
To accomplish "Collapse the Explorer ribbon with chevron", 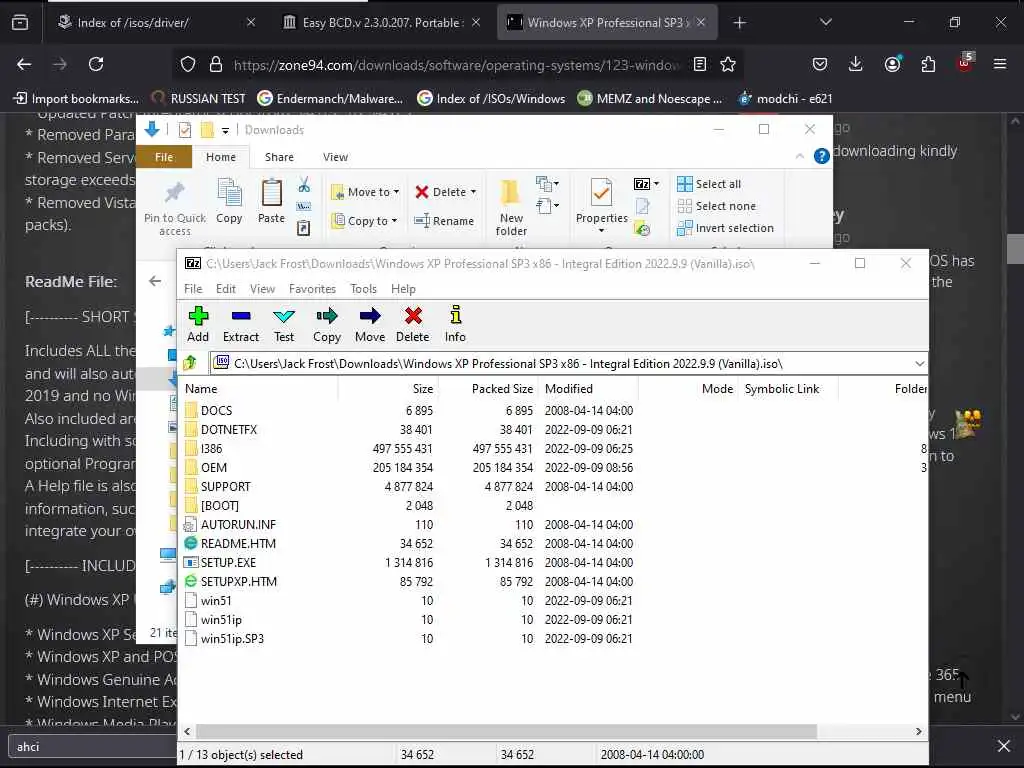I will [x=799, y=156].
